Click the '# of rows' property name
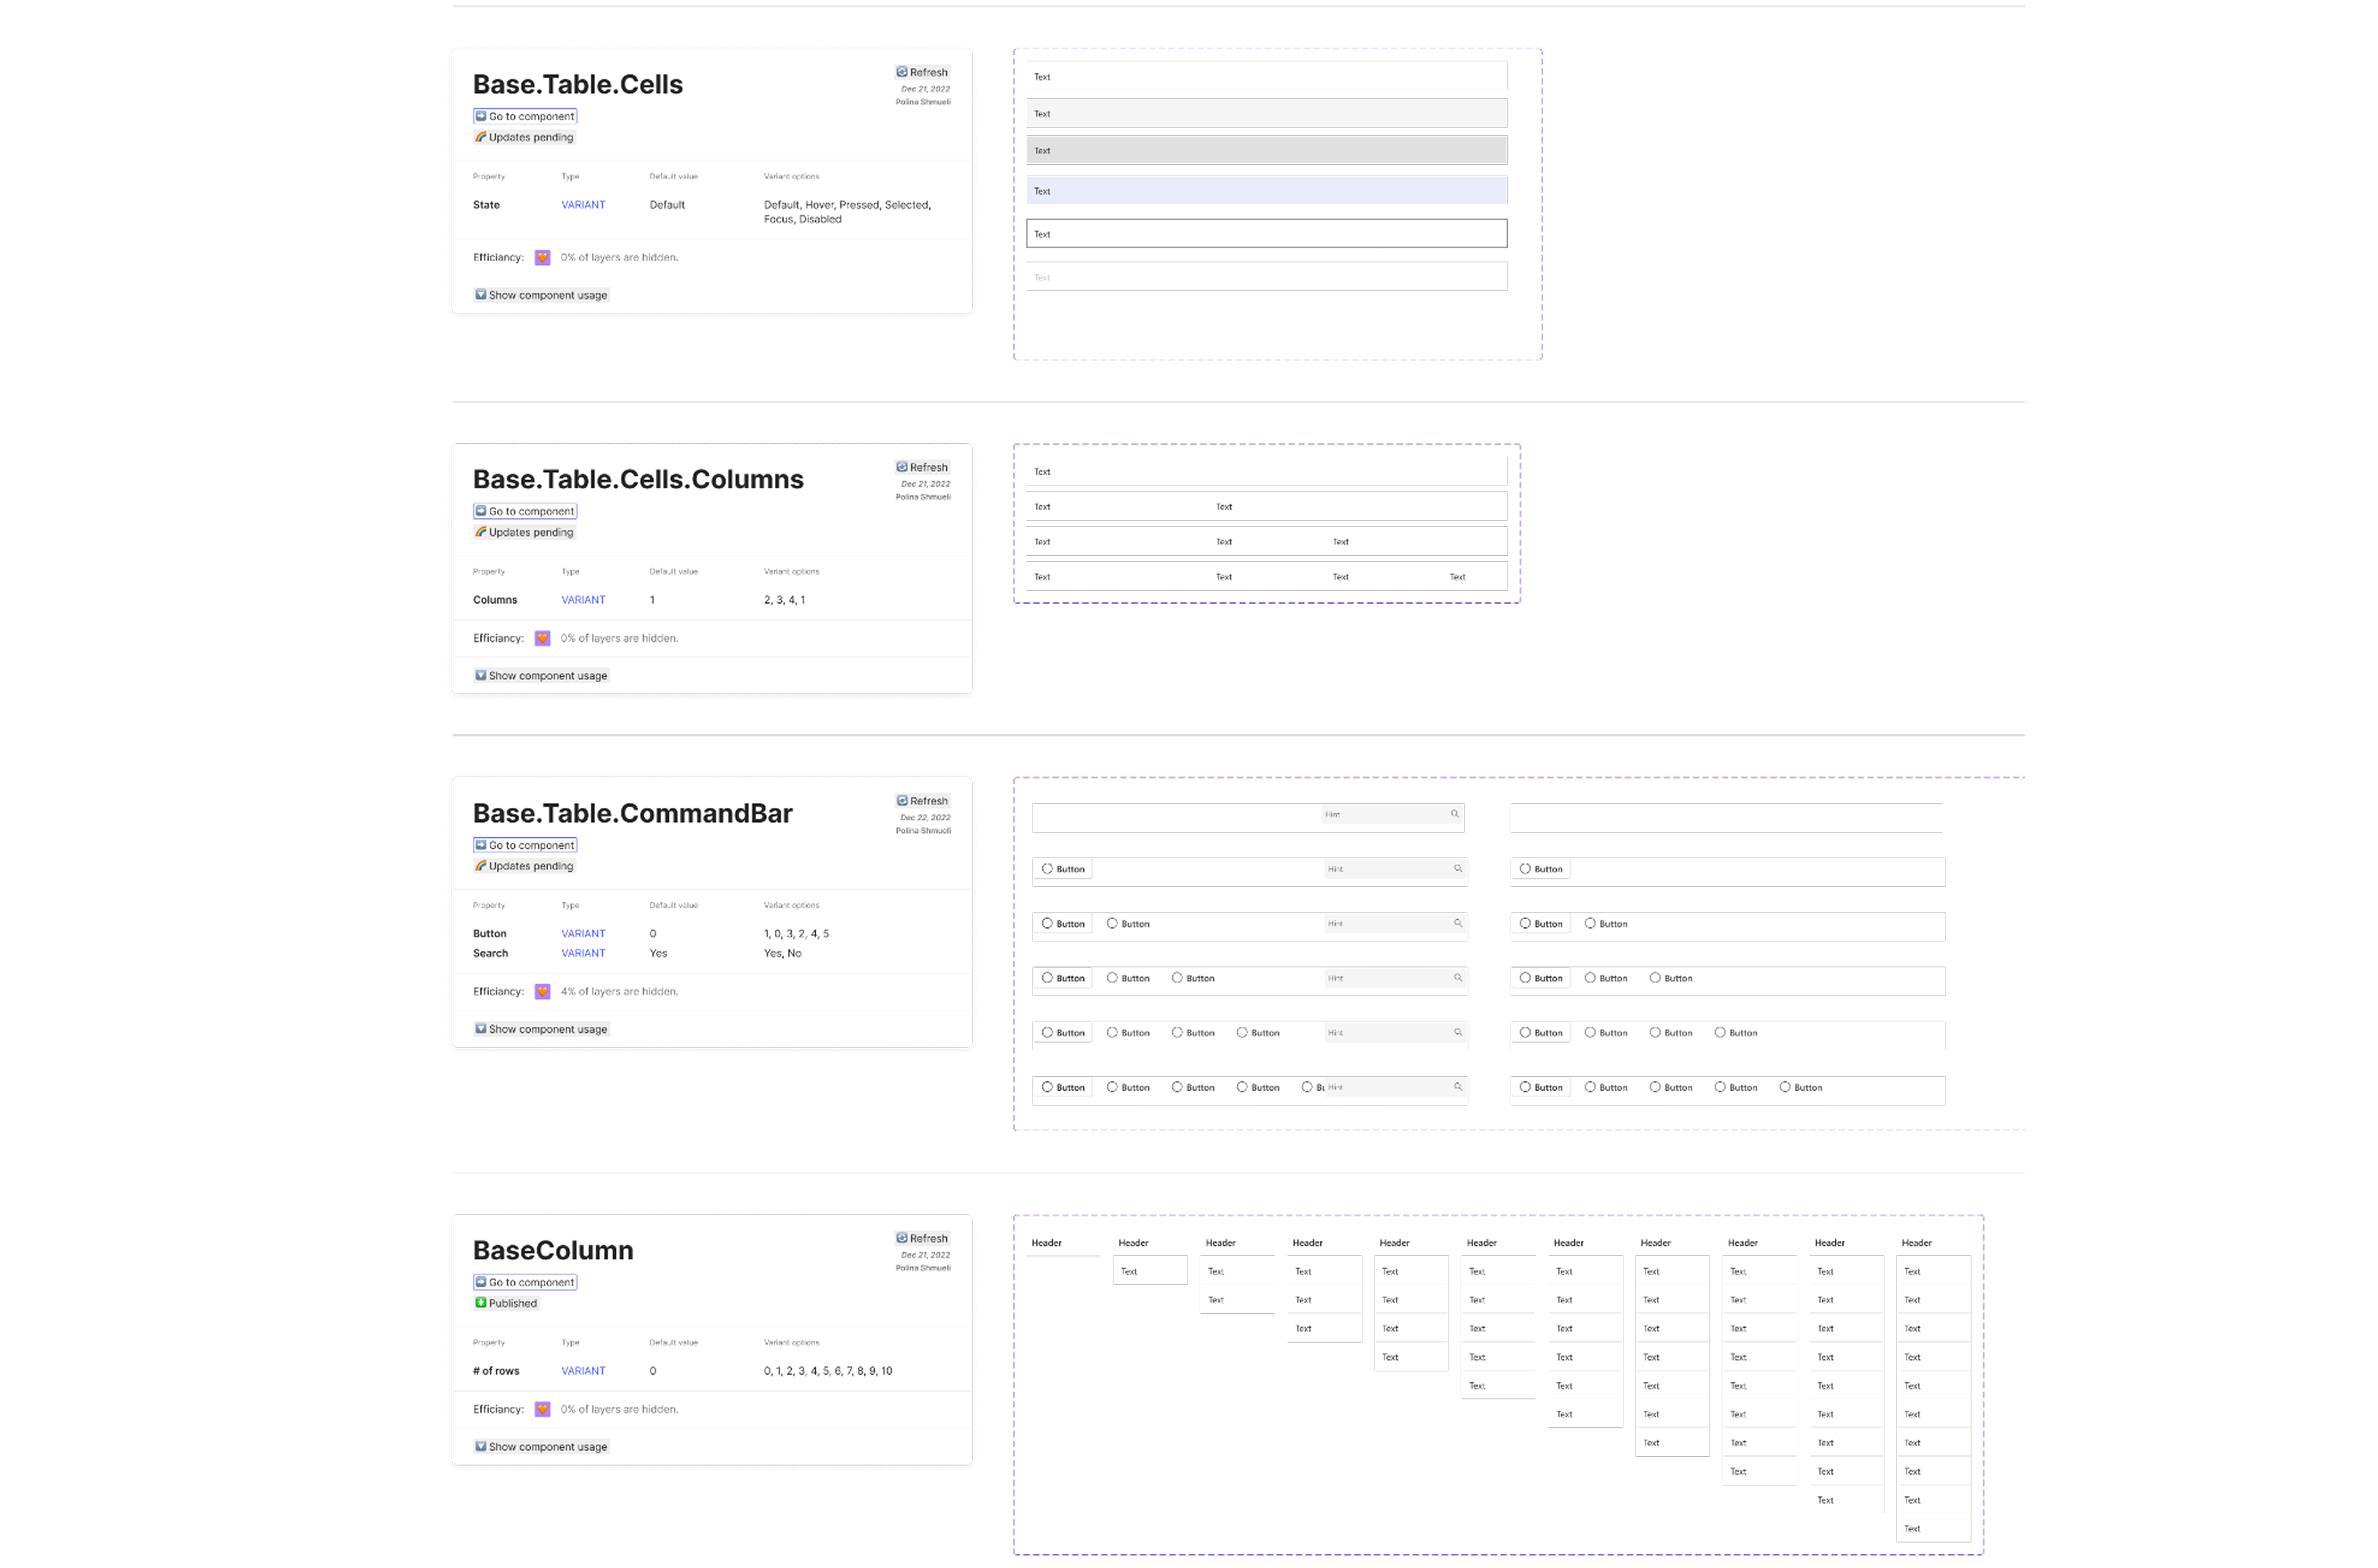This screenshot has height=1568, width=2378. coord(496,1371)
